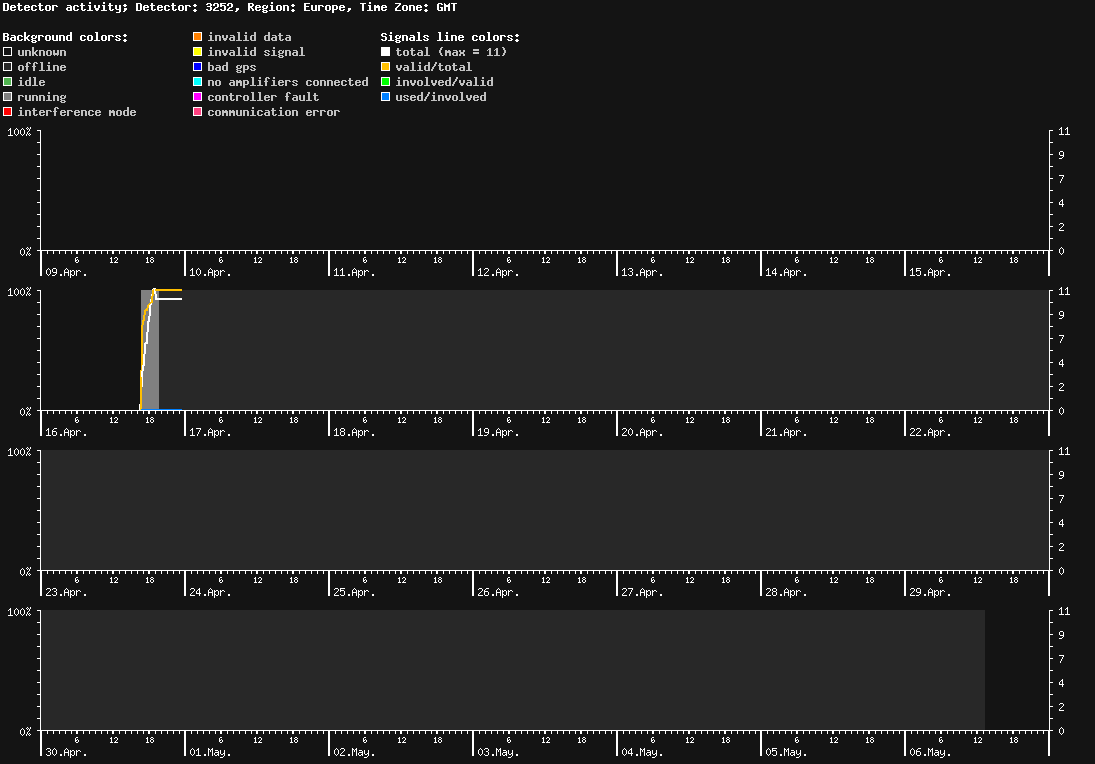Screen dimensions: 1095x764
Task: Click the gray 'running' legend swatch
Action: 8,97
